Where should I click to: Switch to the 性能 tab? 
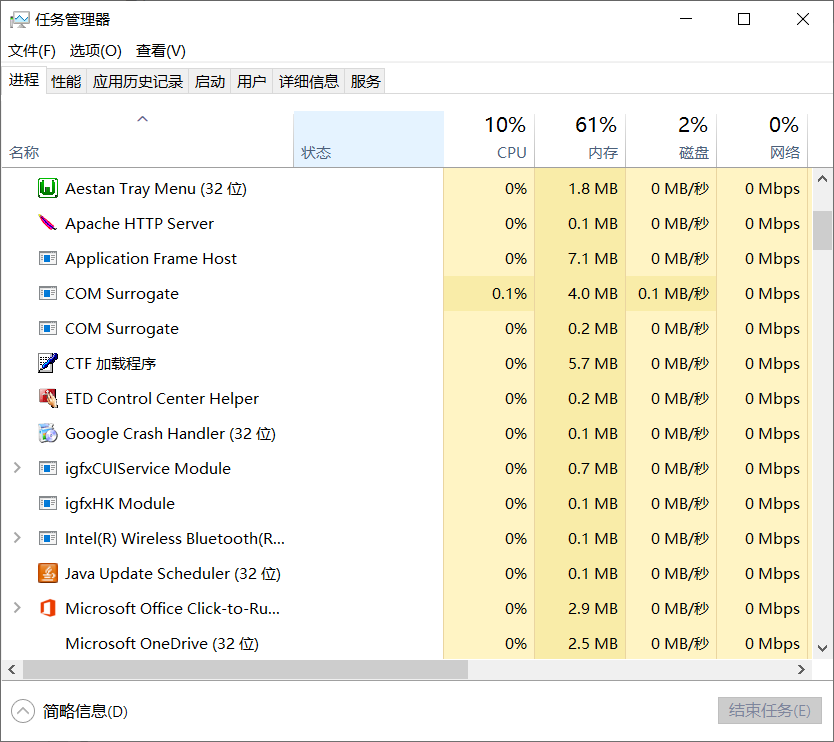tap(66, 81)
